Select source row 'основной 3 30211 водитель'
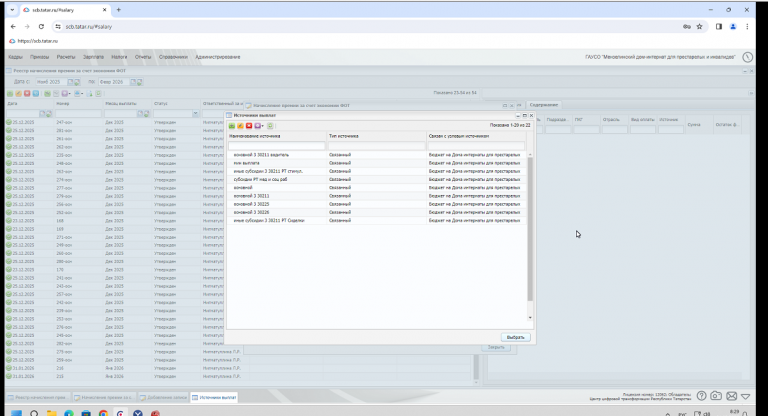 tap(377, 155)
